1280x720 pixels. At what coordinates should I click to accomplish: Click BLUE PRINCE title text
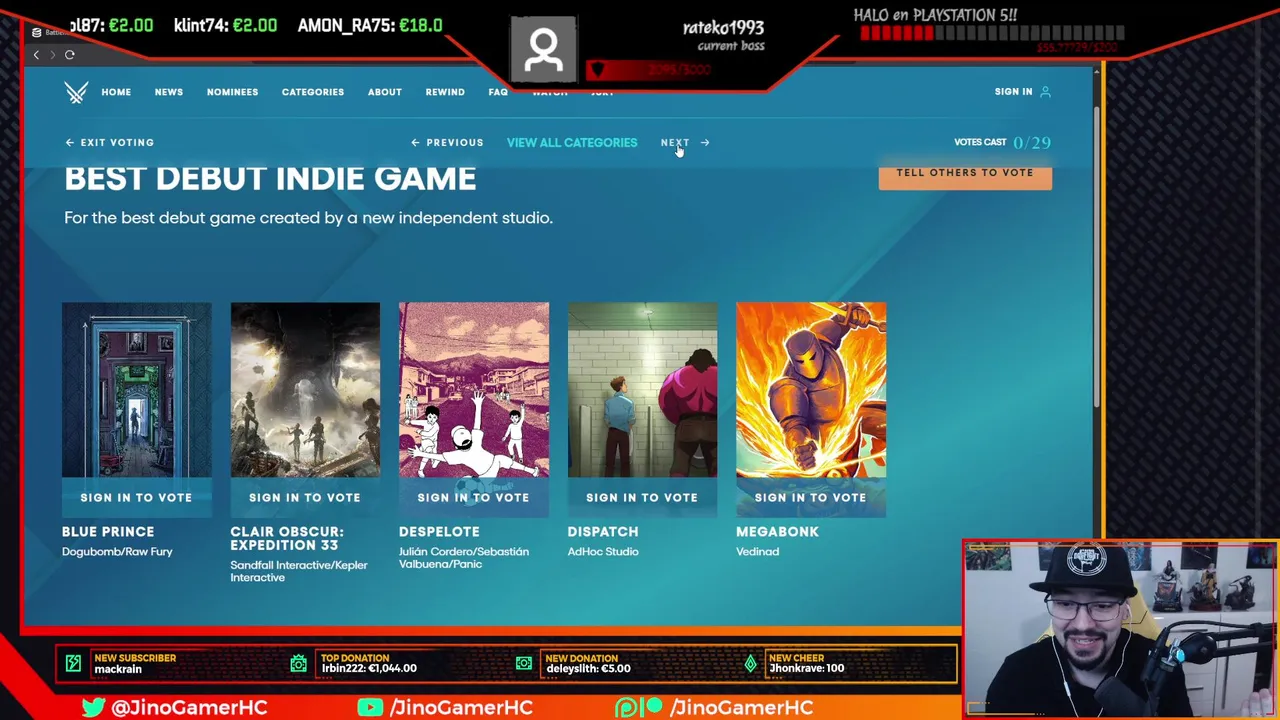108,532
